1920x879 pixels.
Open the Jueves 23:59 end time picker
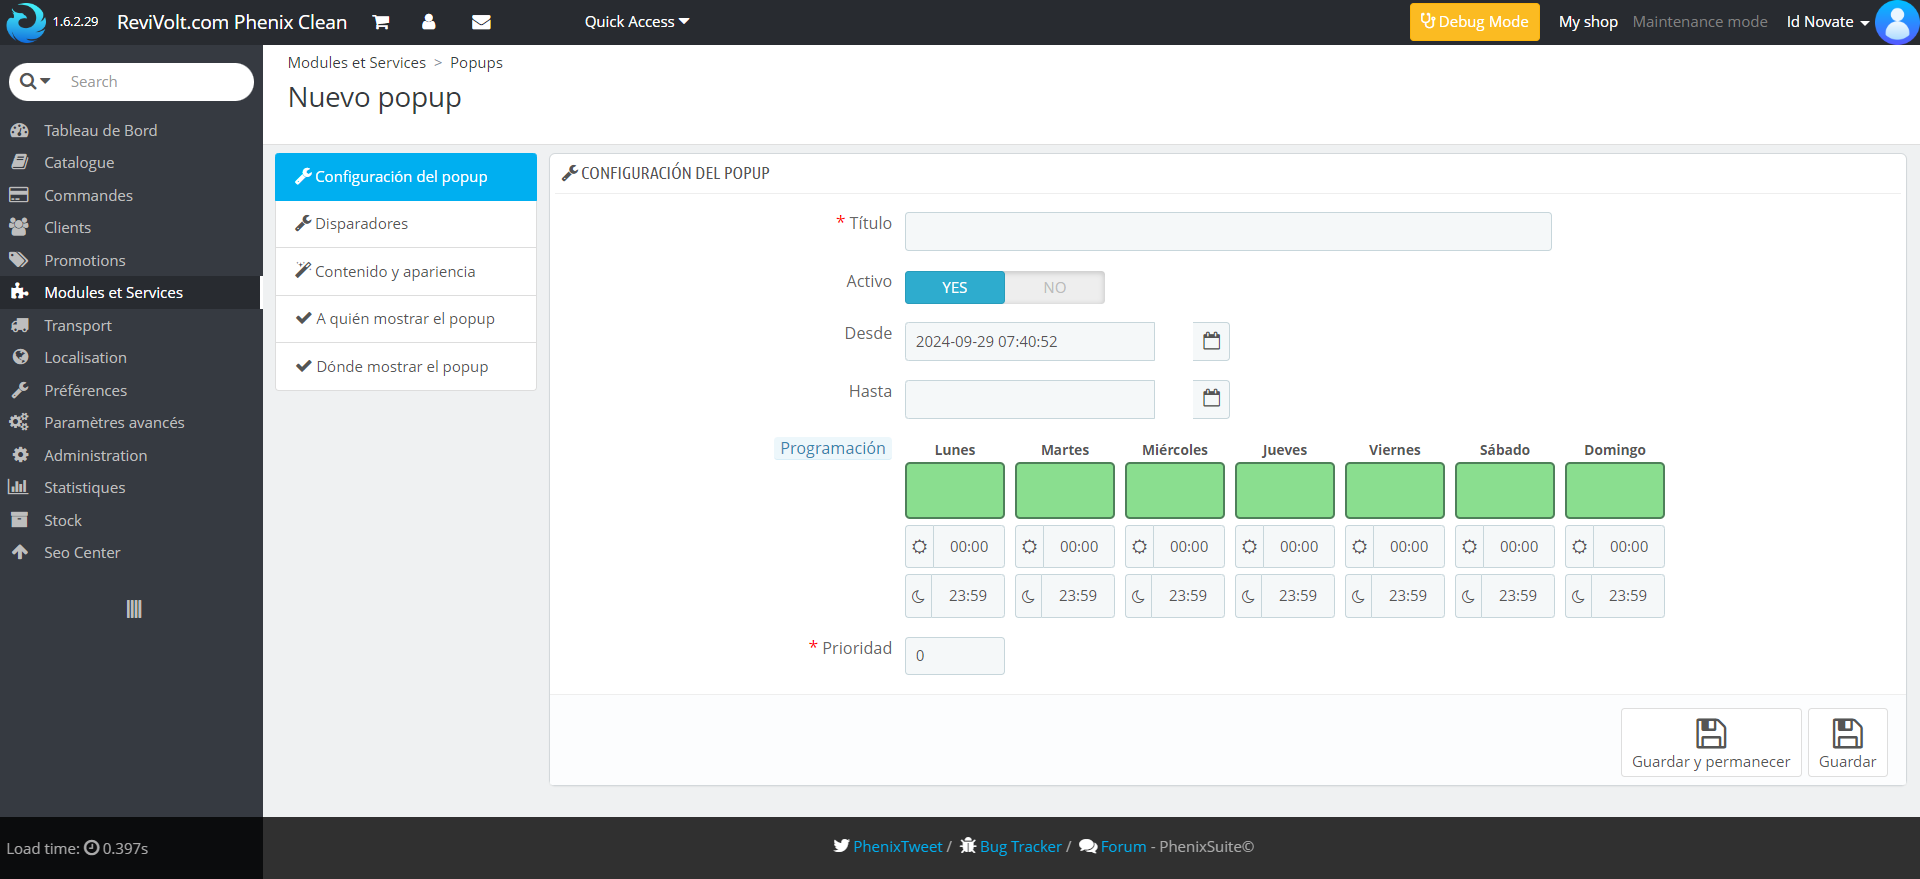click(x=1298, y=596)
